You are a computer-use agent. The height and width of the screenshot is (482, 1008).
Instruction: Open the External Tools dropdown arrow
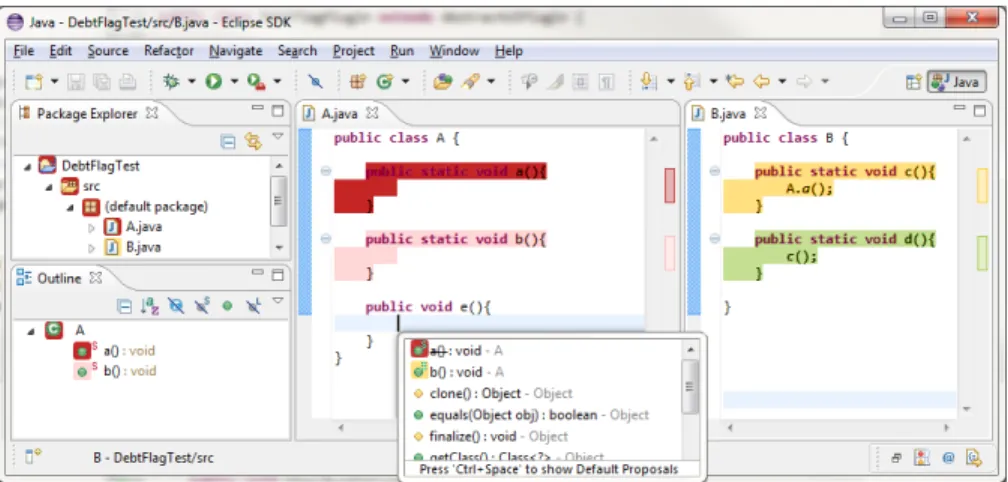coord(277,82)
